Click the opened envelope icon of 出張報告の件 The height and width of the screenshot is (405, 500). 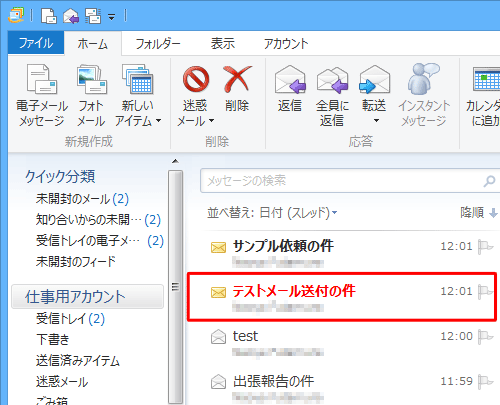coord(218,382)
